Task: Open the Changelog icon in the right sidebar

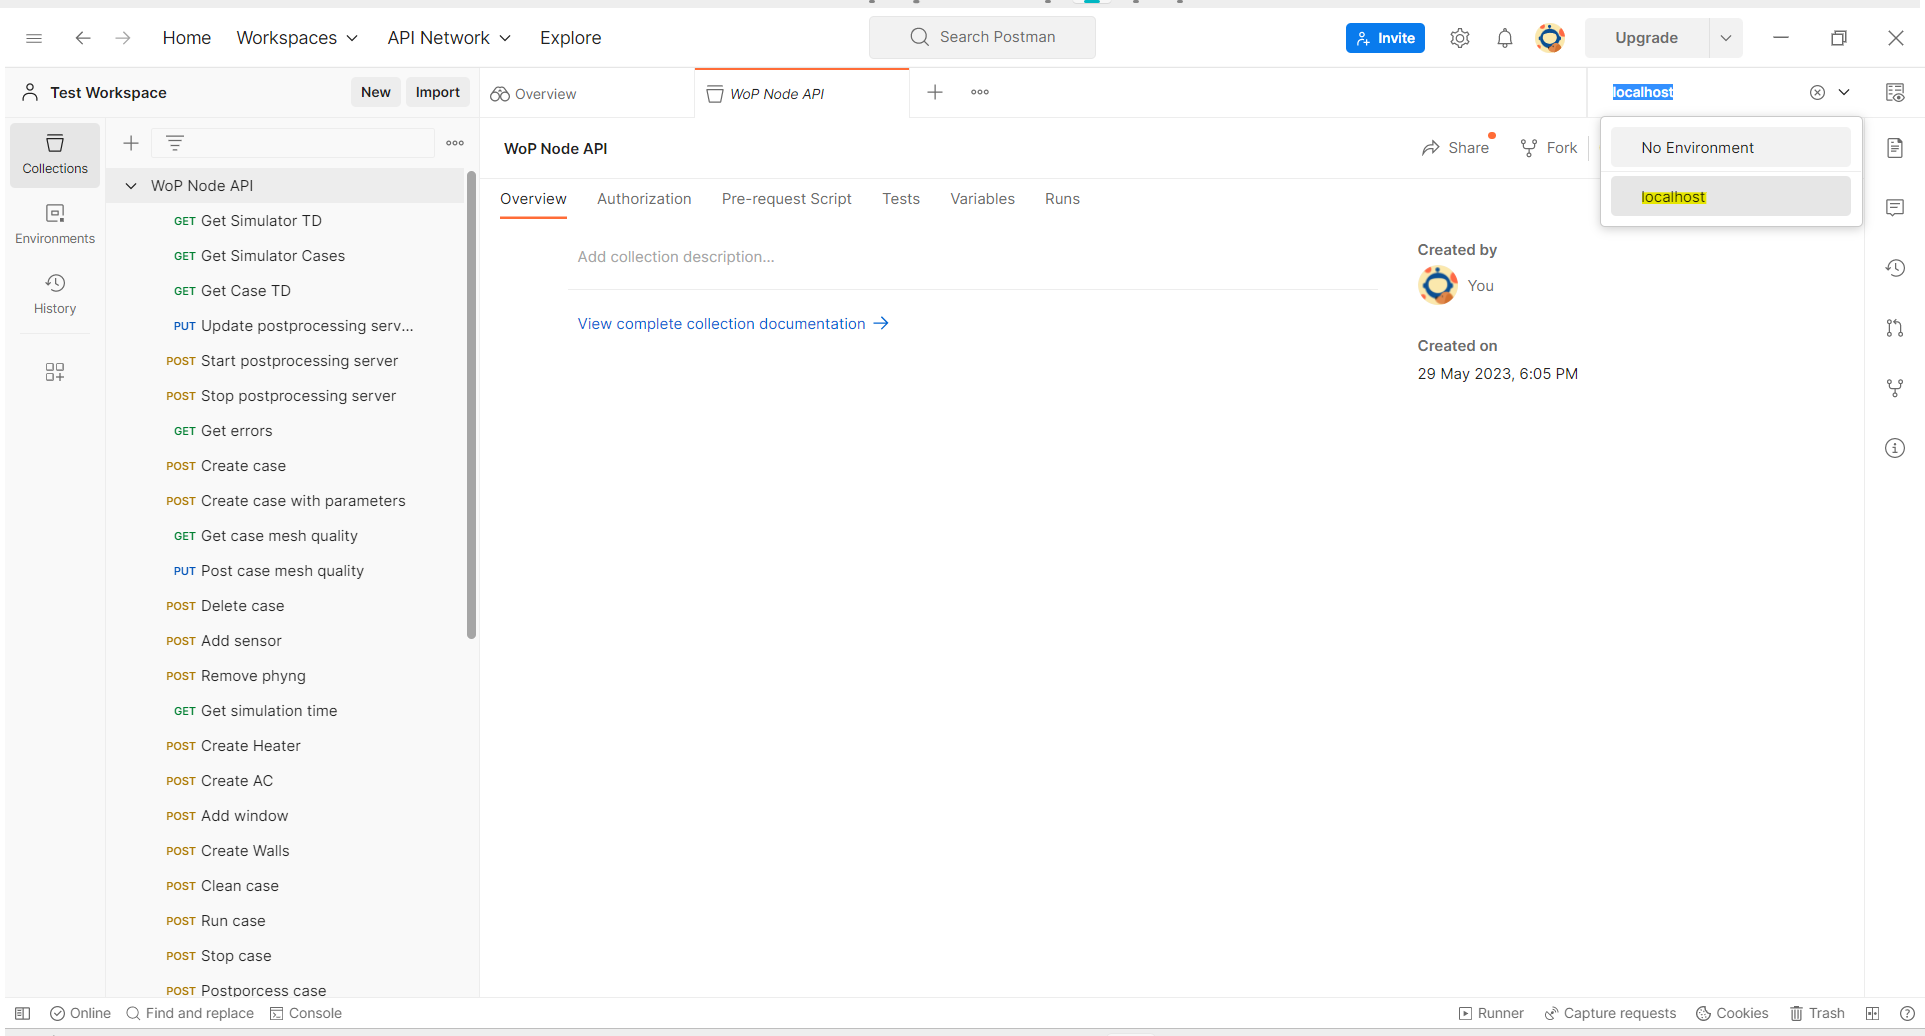Action: click(x=1895, y=268)
